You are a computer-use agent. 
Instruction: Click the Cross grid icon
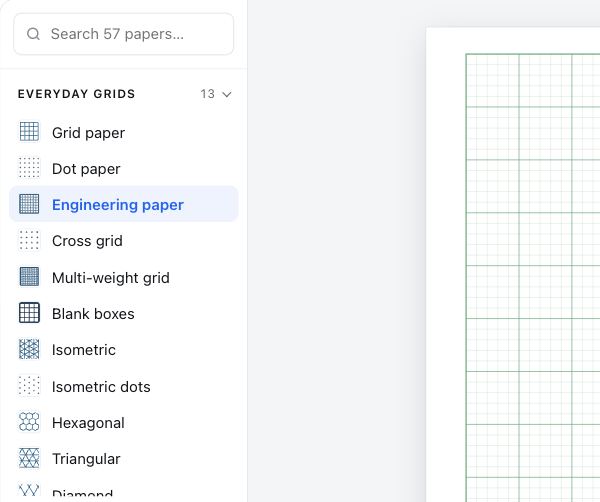29,240
